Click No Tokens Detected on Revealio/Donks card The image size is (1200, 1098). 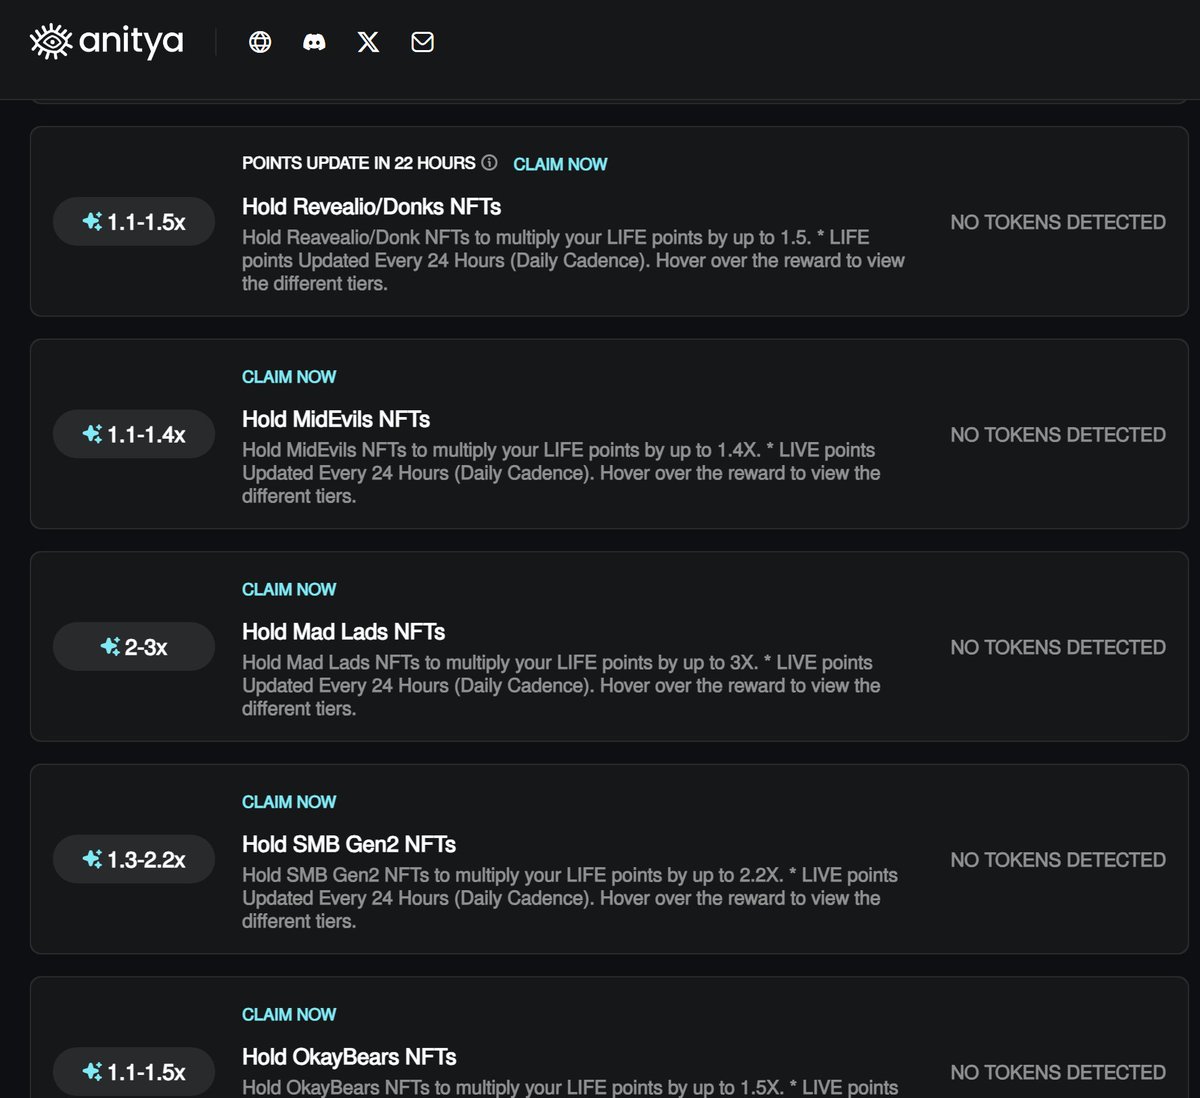[x=1058, y=222]
